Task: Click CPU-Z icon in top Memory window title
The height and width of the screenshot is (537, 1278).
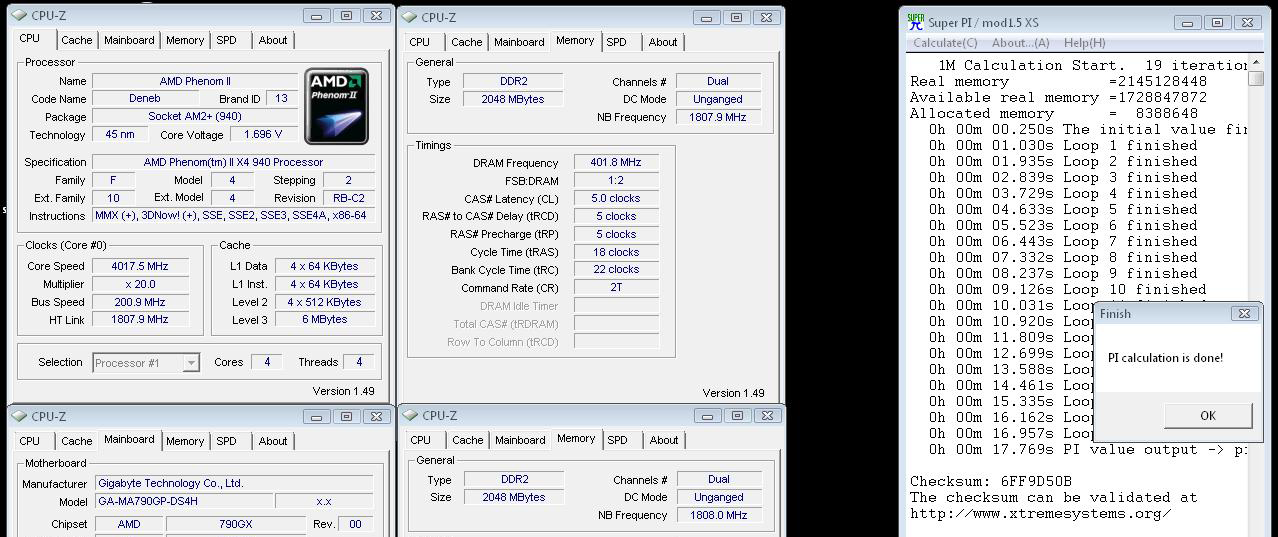Action: coord(409,17)
